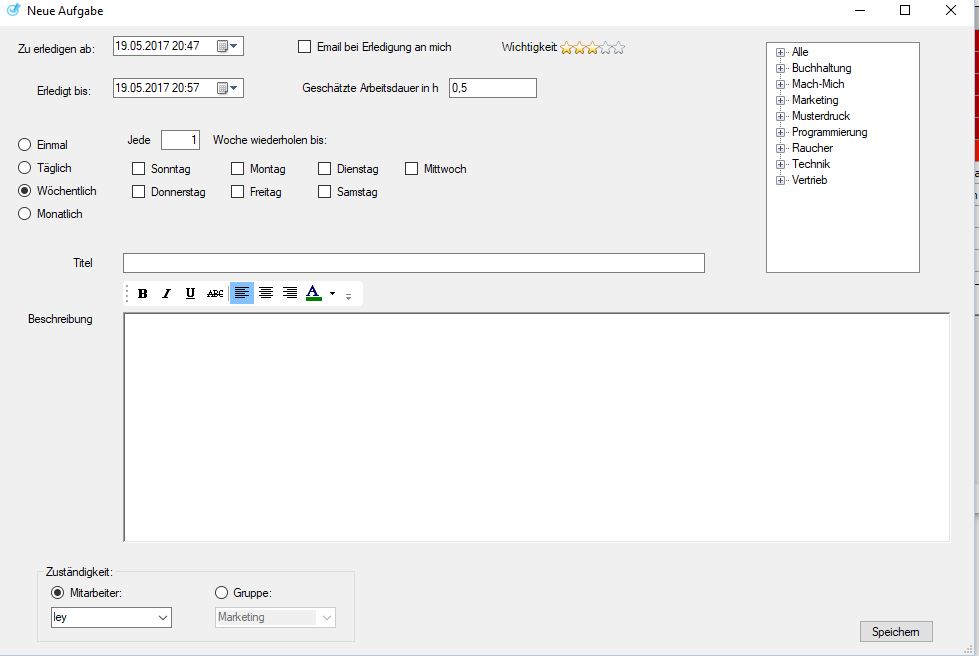979x656 pixels.
Task: Set importance to fifth star
Action: 619,47
